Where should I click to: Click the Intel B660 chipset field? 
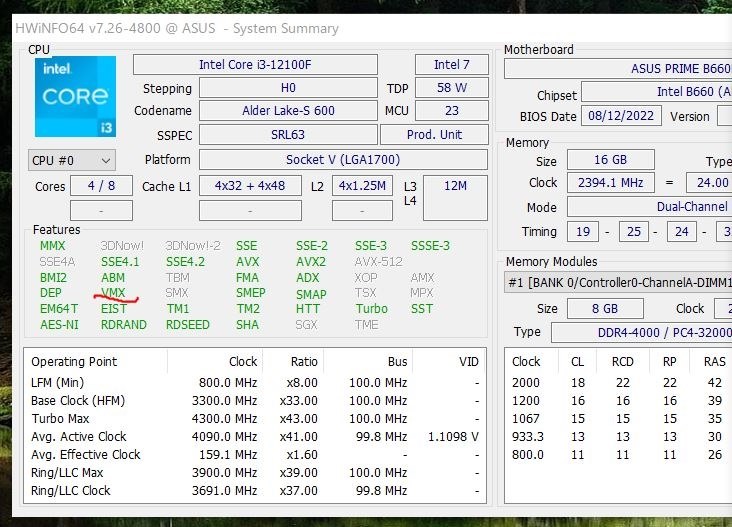pos(657,91)
